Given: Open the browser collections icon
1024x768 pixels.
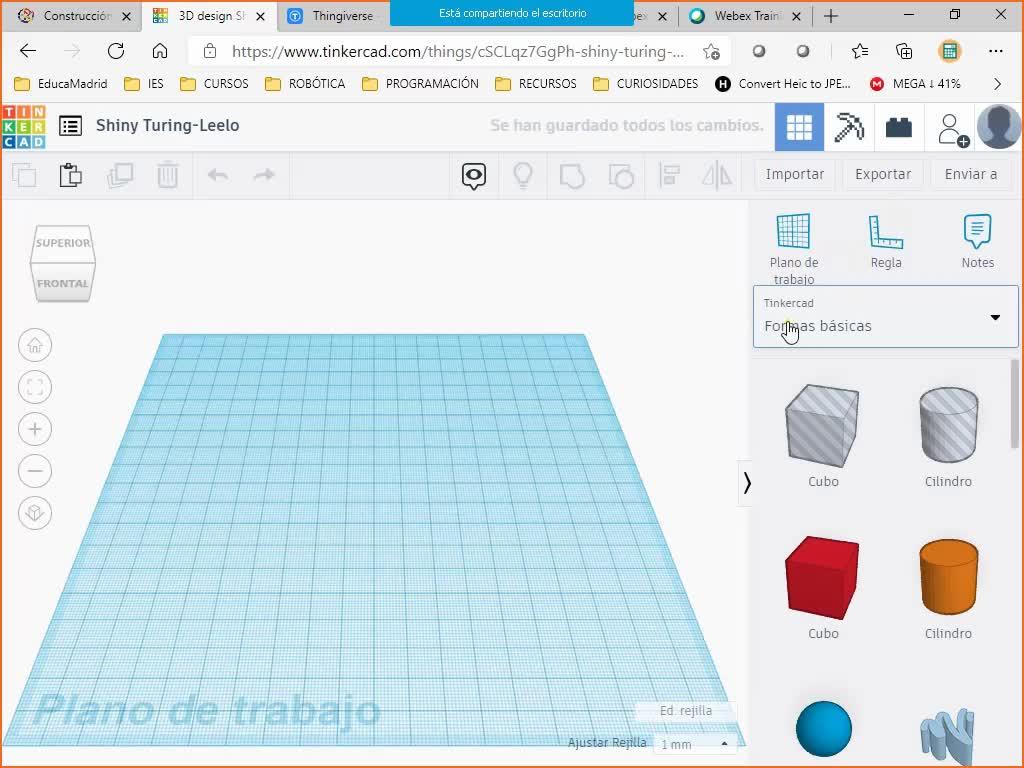Looking at the screenshot, I should point(904,51).
